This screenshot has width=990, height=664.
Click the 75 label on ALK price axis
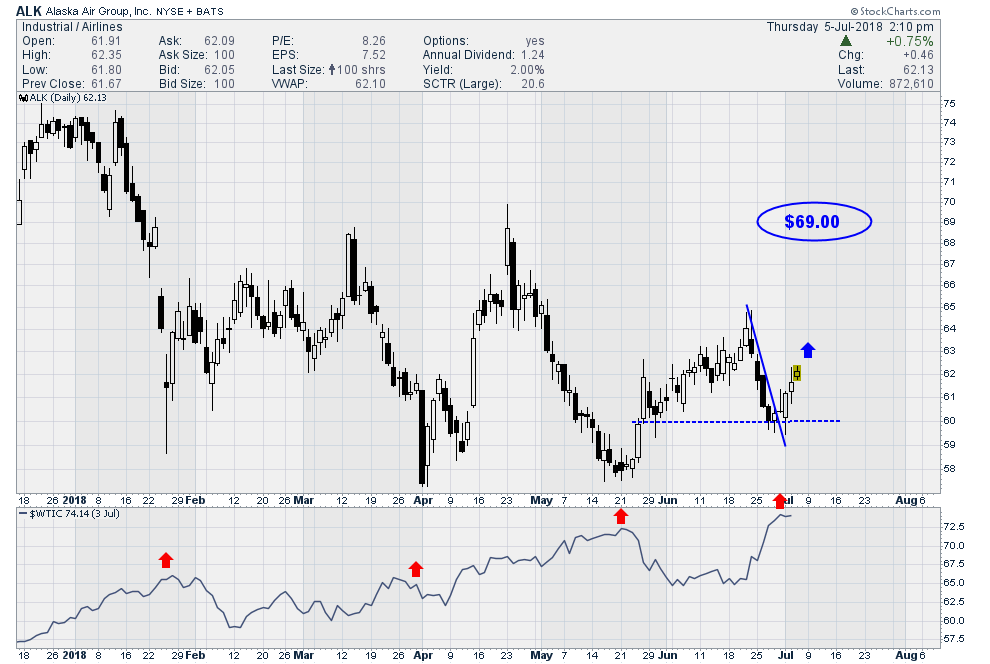point(949,104)
